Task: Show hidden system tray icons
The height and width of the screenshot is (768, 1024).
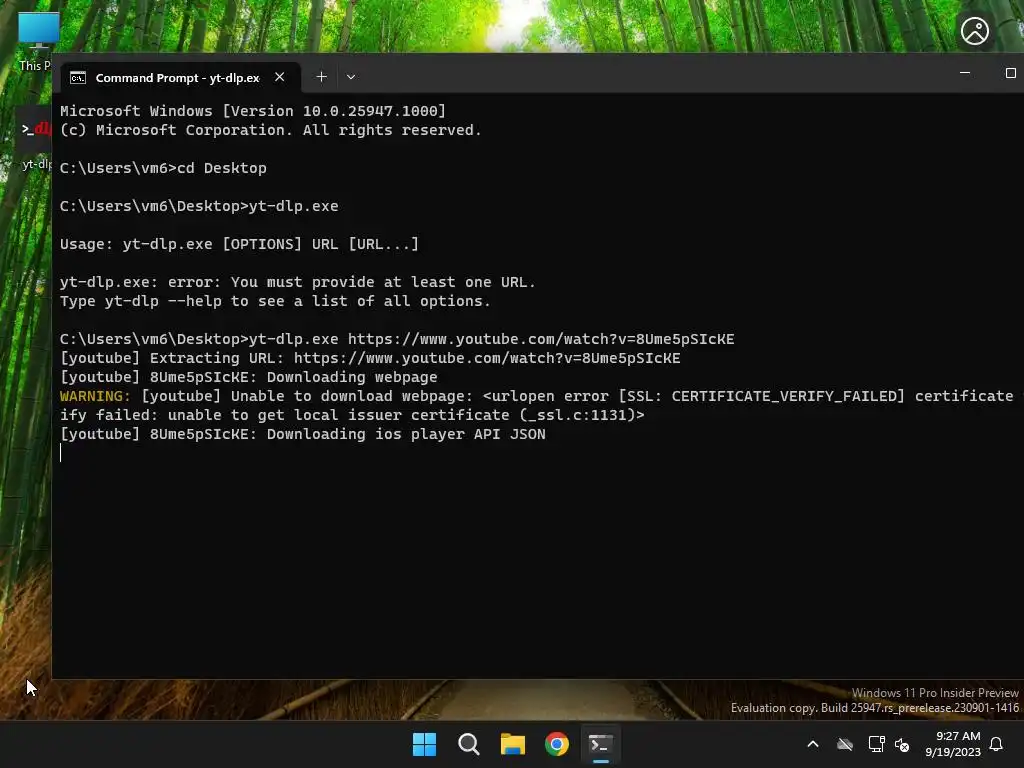Action: 813,744
